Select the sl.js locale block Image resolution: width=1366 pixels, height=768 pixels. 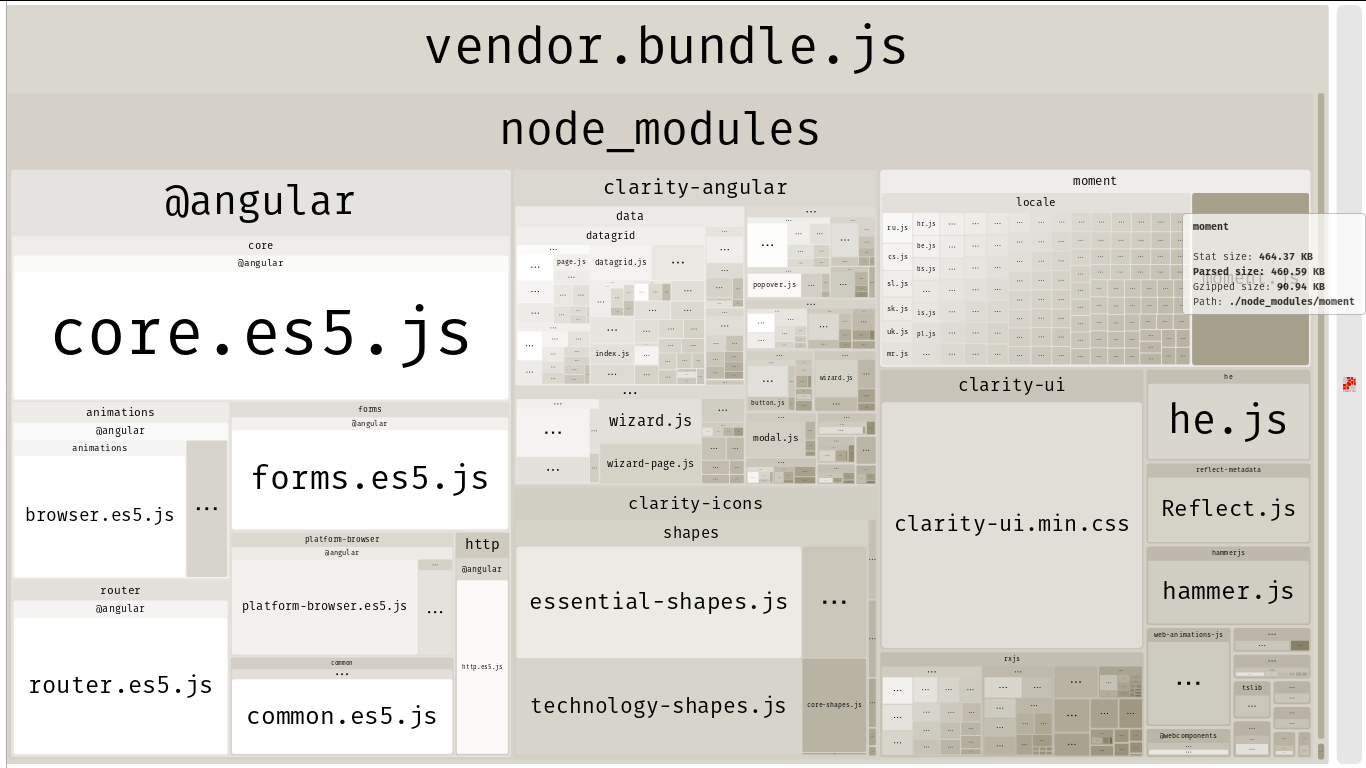tap(897, 284)
